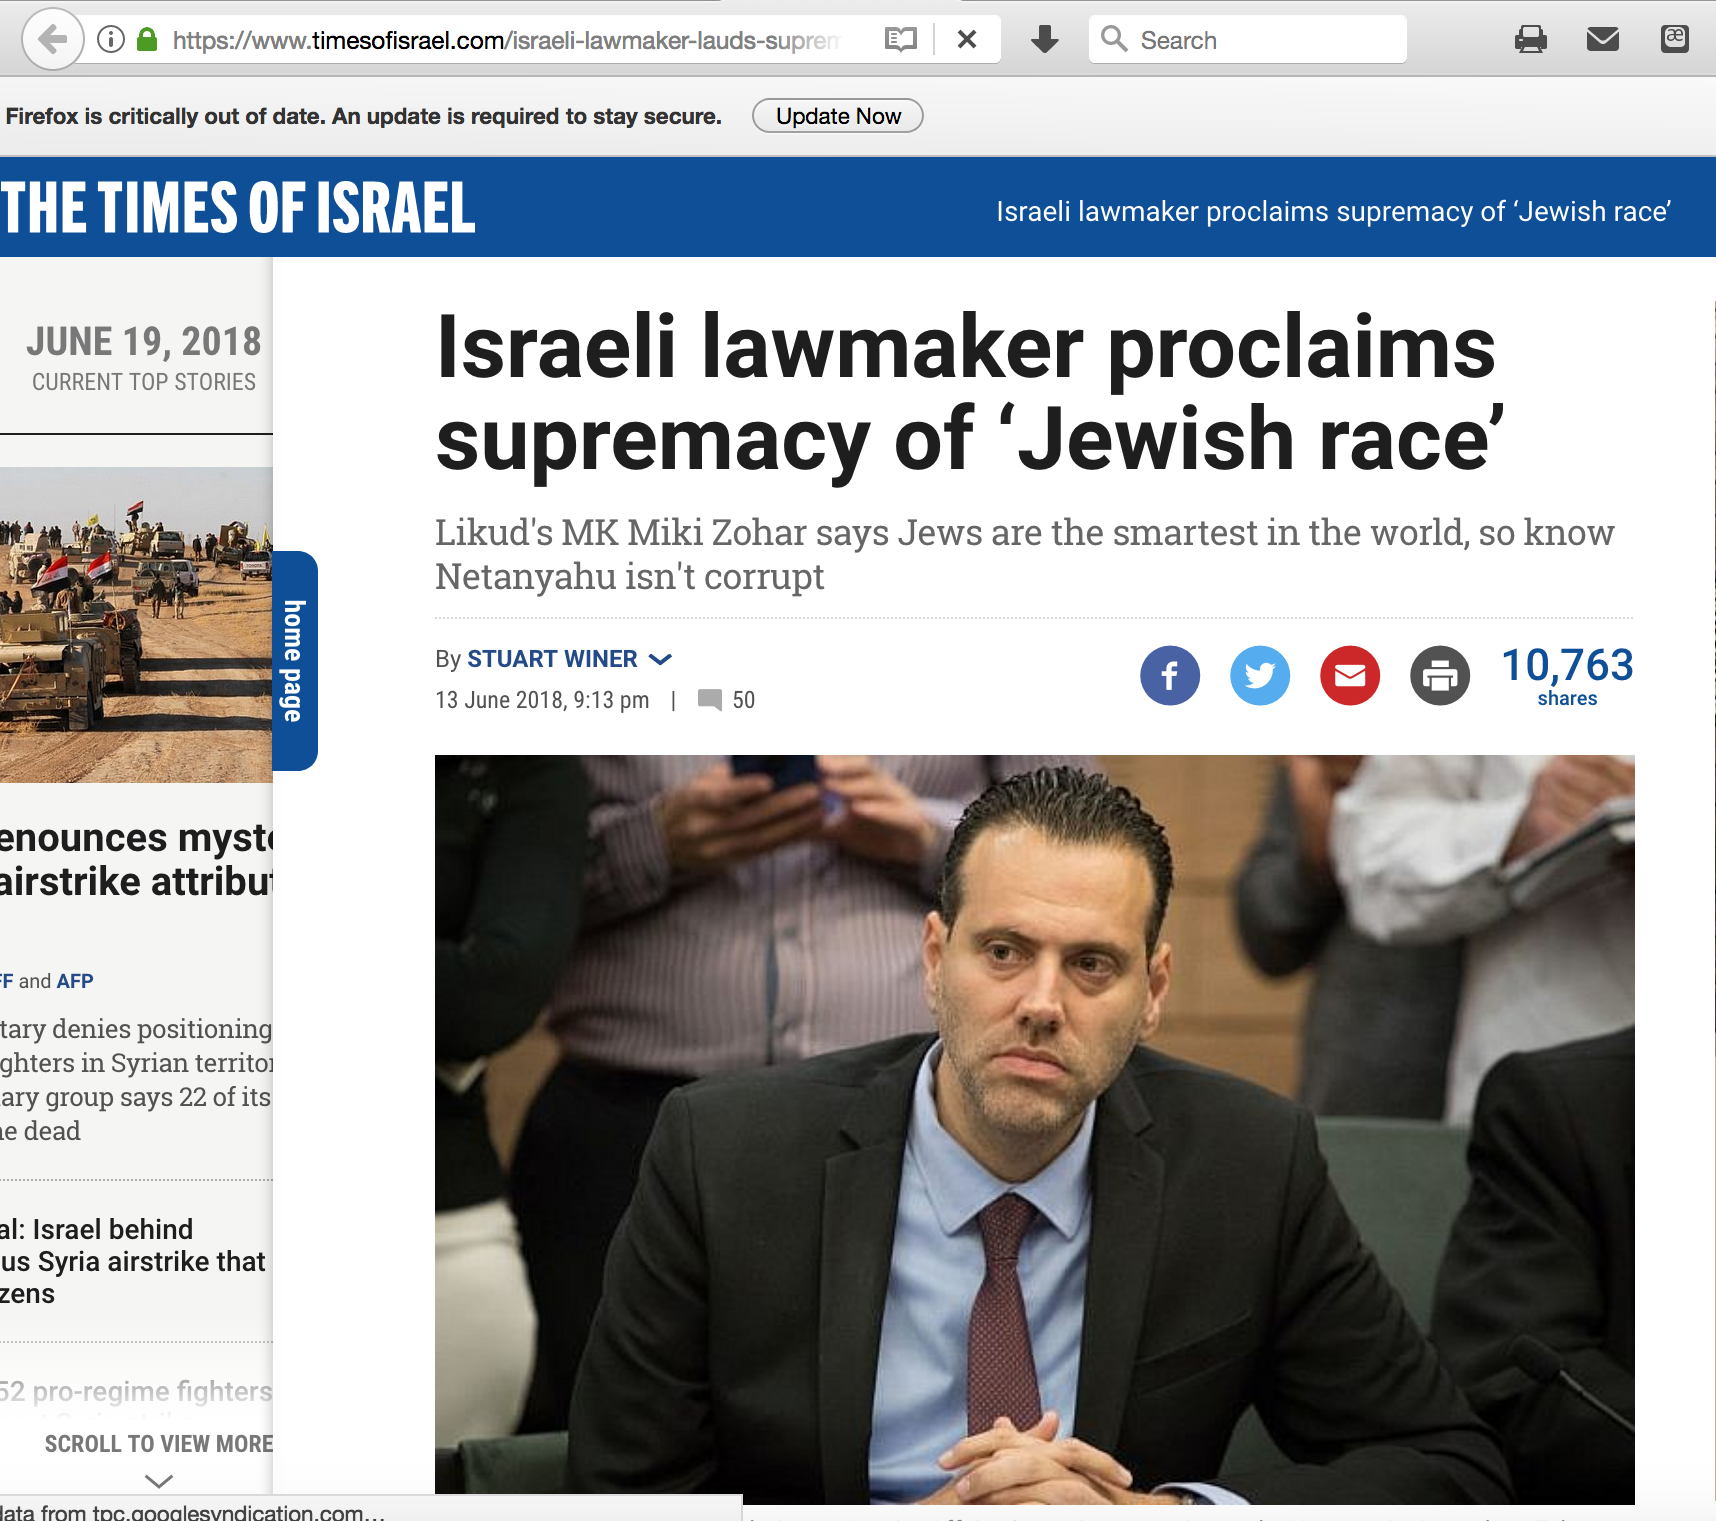Click the green padlock security icon
This screenshot has height=1521, width=1716.
[147, 40]
